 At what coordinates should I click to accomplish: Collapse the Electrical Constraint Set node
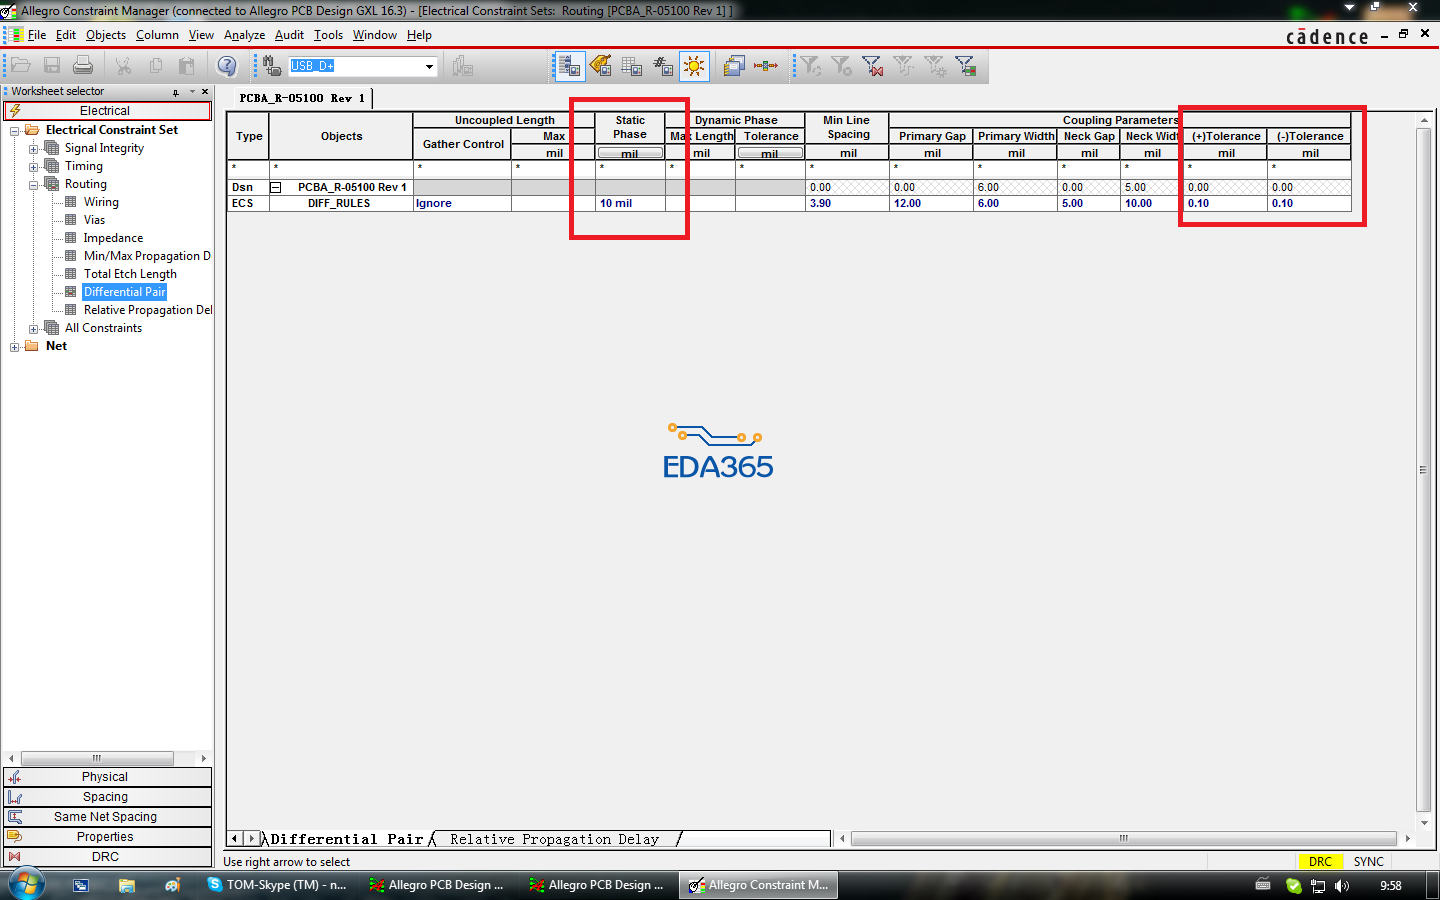pyautogui.click(x=14, y=130)
